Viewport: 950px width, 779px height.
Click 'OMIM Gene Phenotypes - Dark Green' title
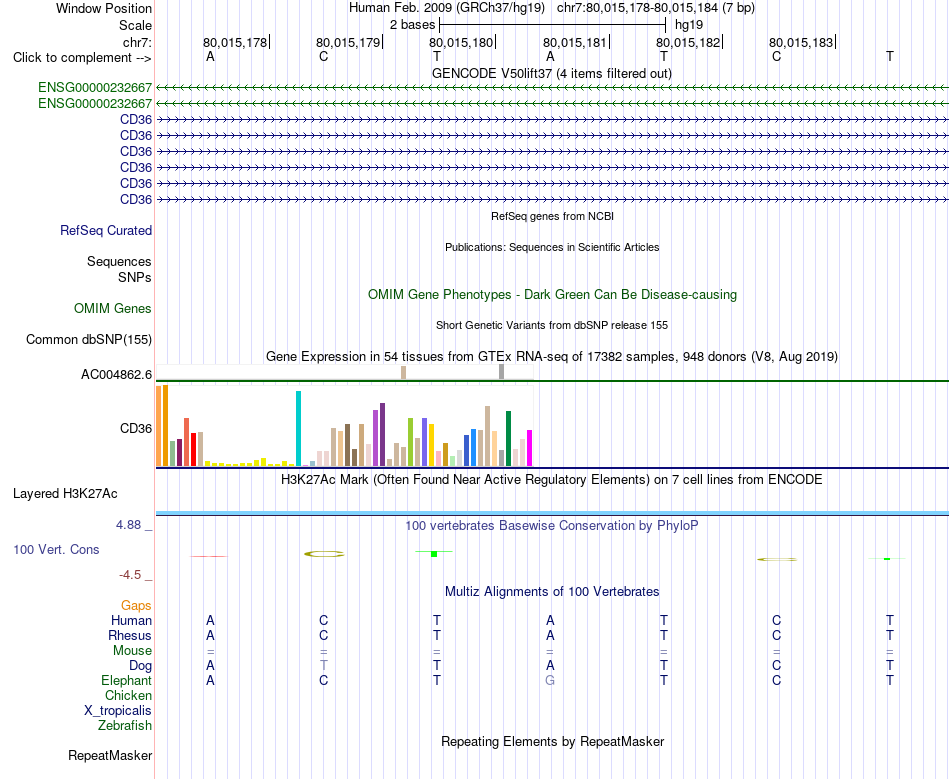coord(553,294)
